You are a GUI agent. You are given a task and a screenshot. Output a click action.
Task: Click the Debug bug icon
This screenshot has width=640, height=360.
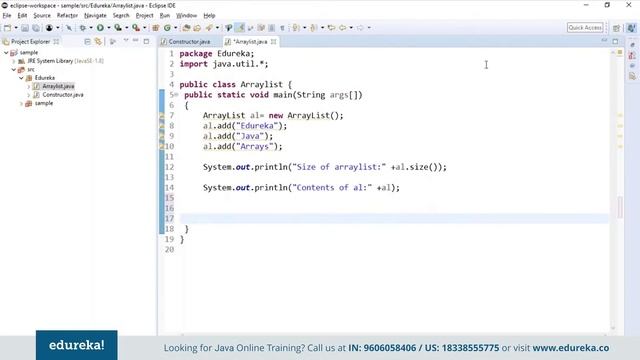click(x=83, y=28)
